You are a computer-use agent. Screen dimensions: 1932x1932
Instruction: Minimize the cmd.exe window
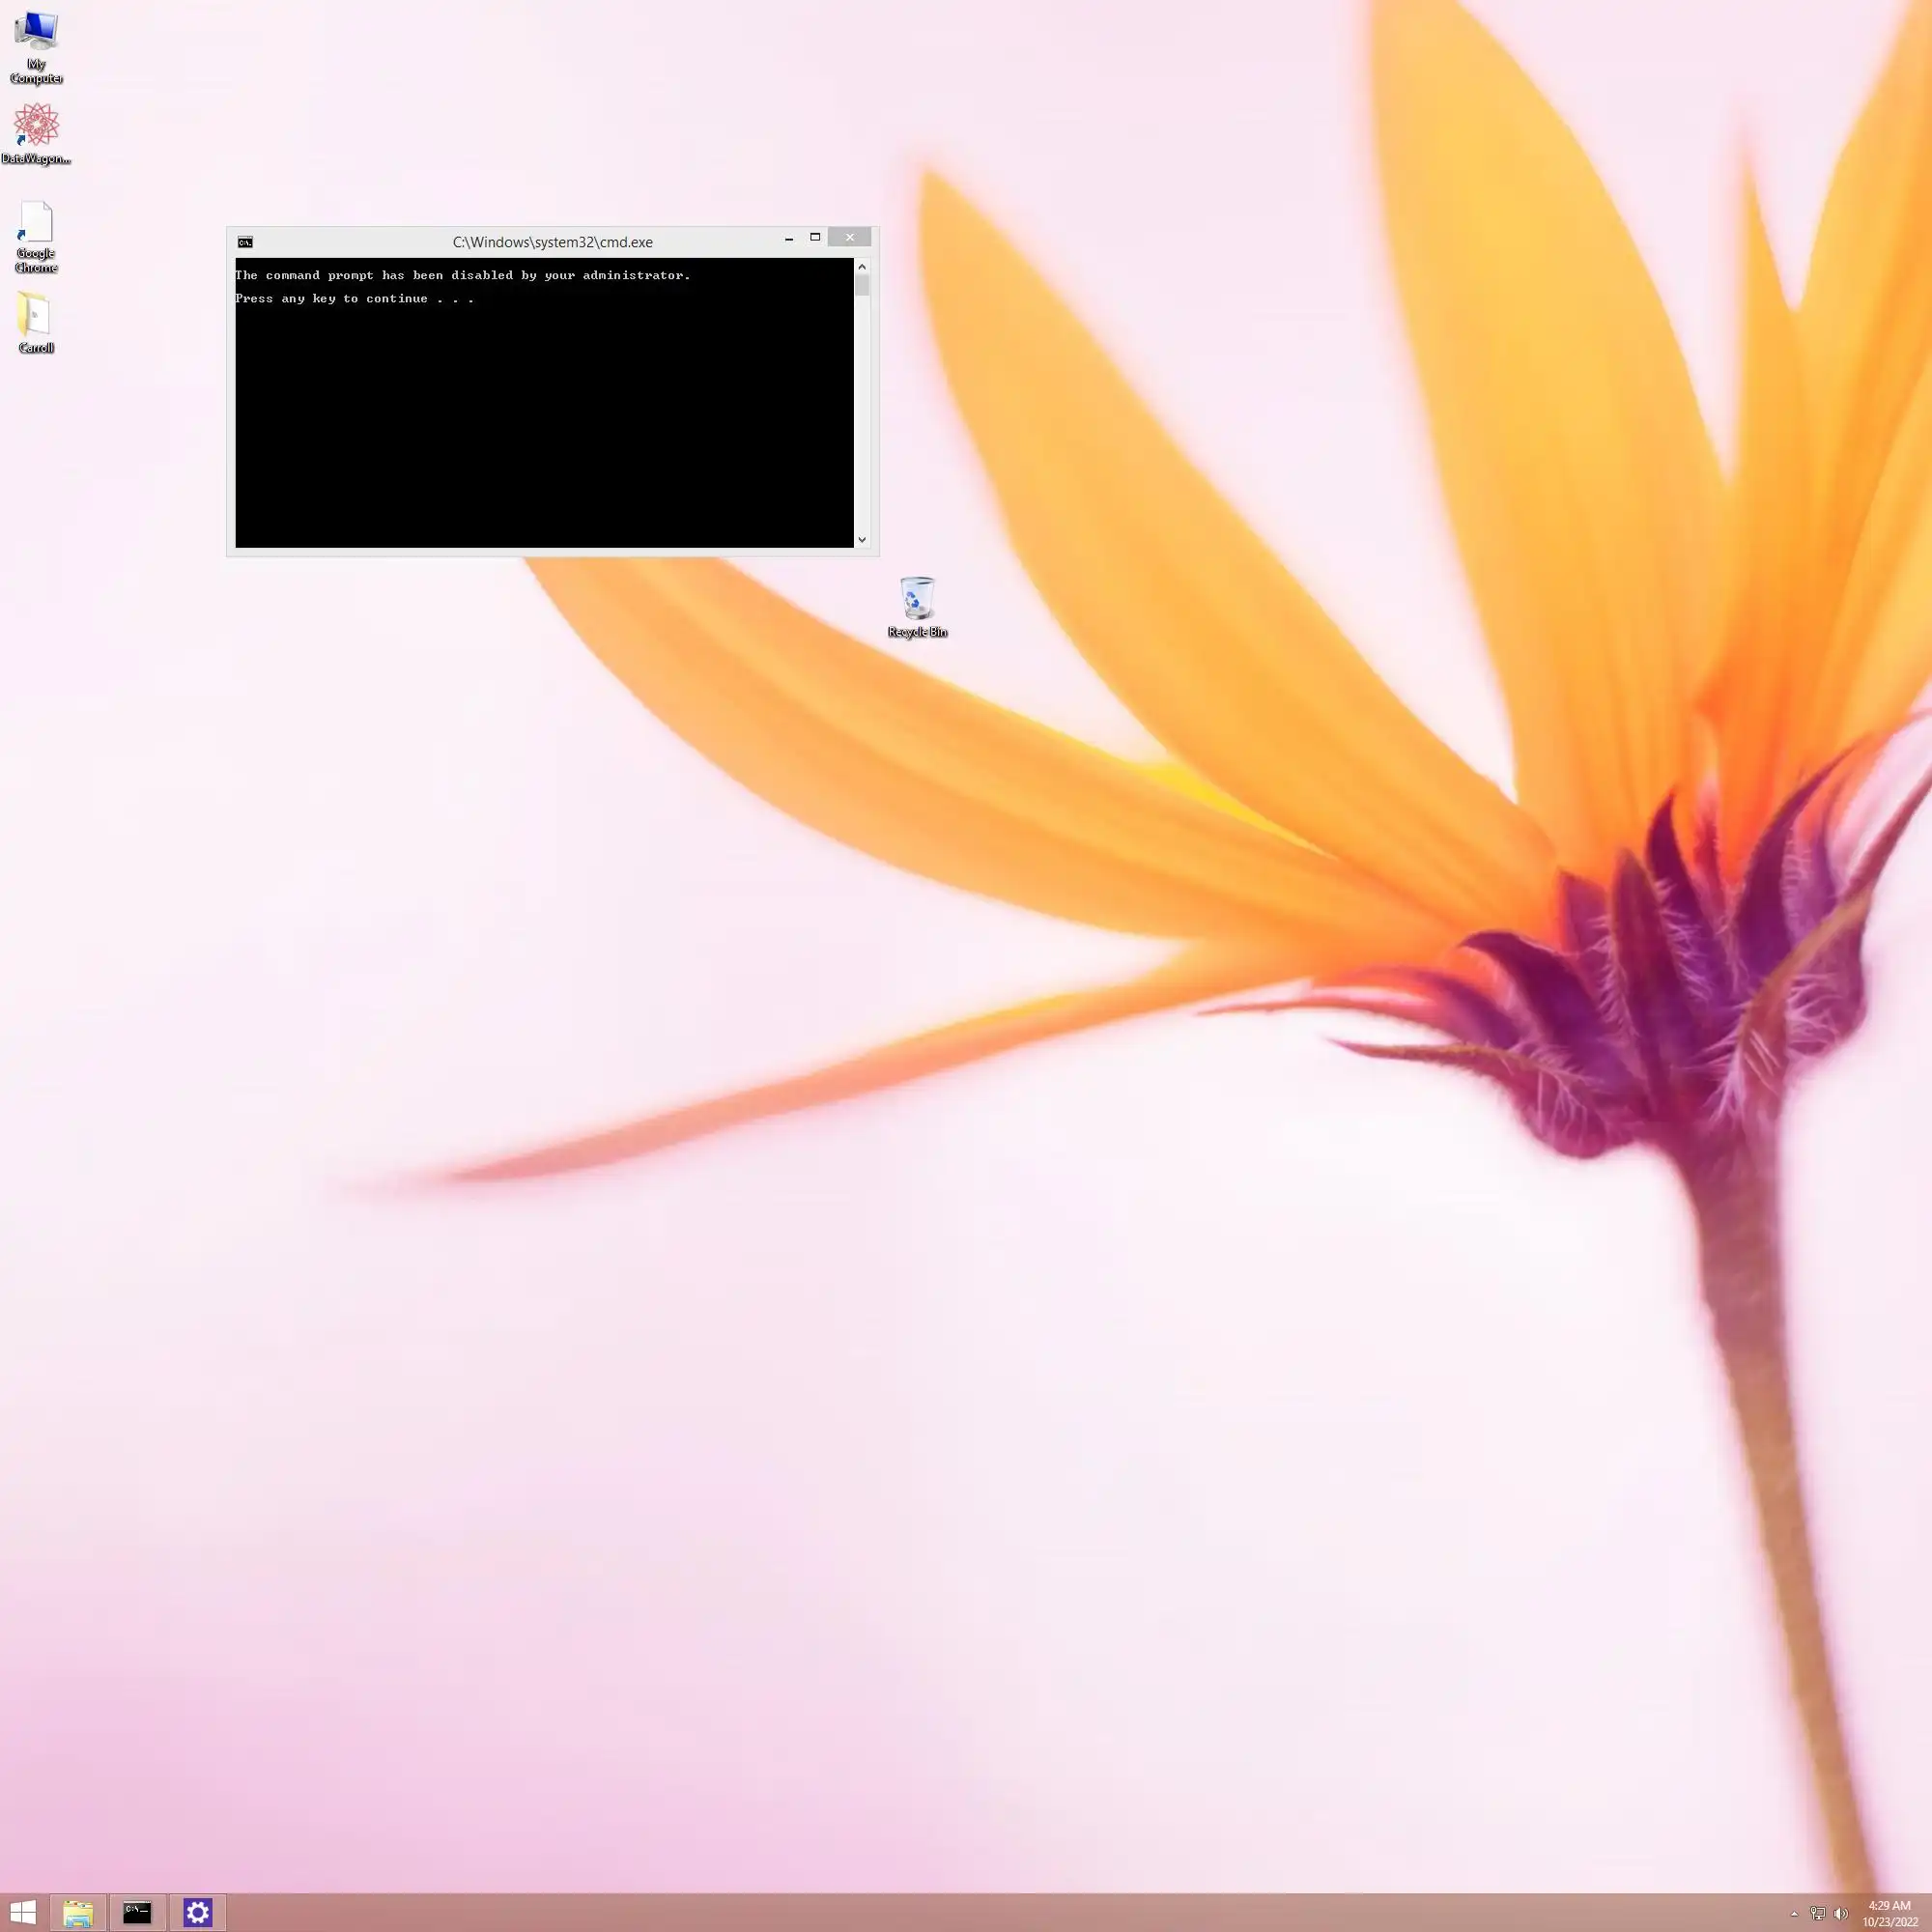pos(789,239)
